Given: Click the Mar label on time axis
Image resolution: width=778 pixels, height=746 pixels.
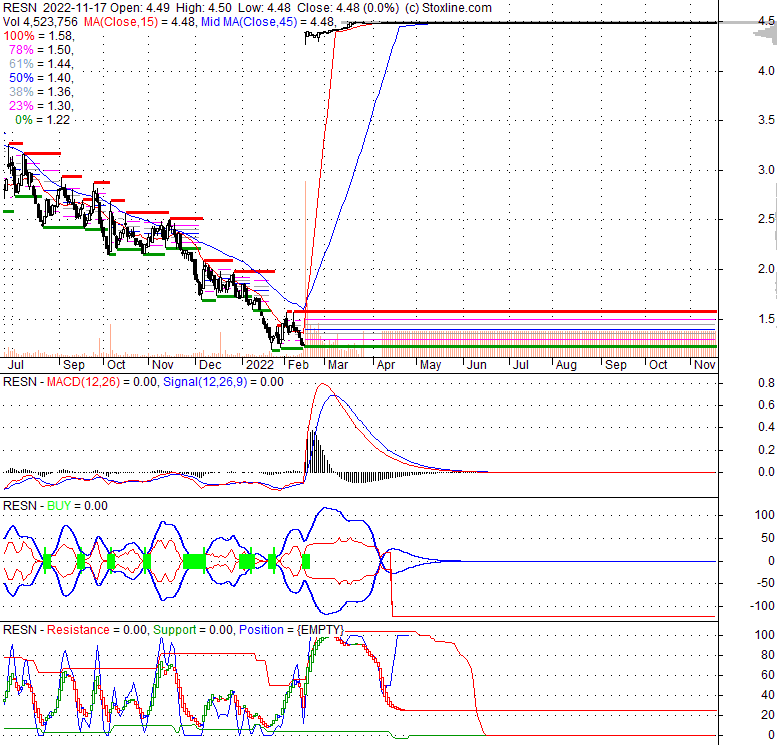Looking at the screenshot, I should (338, 365).
